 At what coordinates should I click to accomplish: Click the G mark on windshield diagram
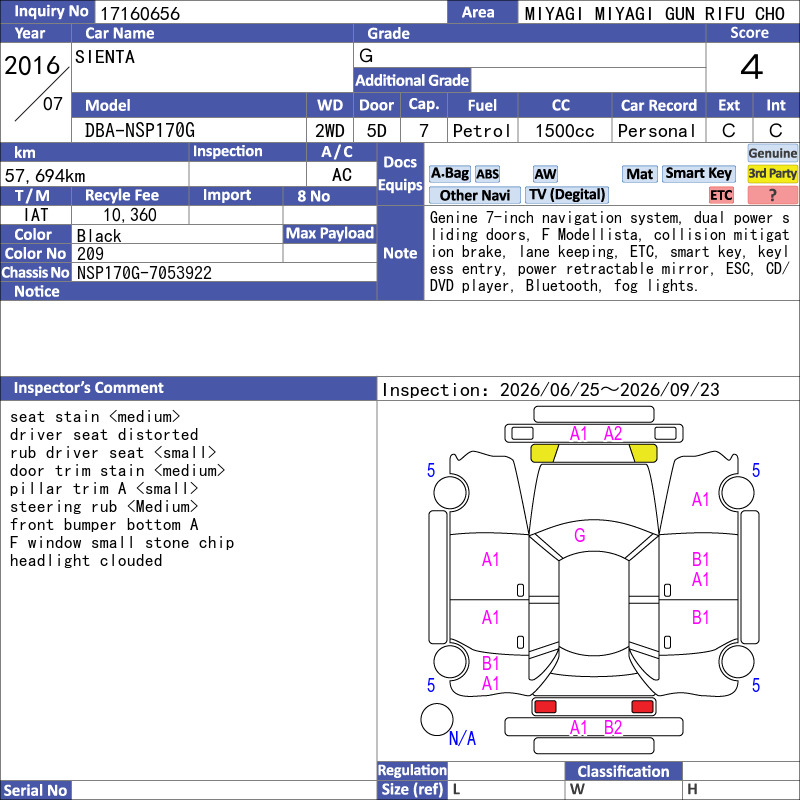coord(580,535)
